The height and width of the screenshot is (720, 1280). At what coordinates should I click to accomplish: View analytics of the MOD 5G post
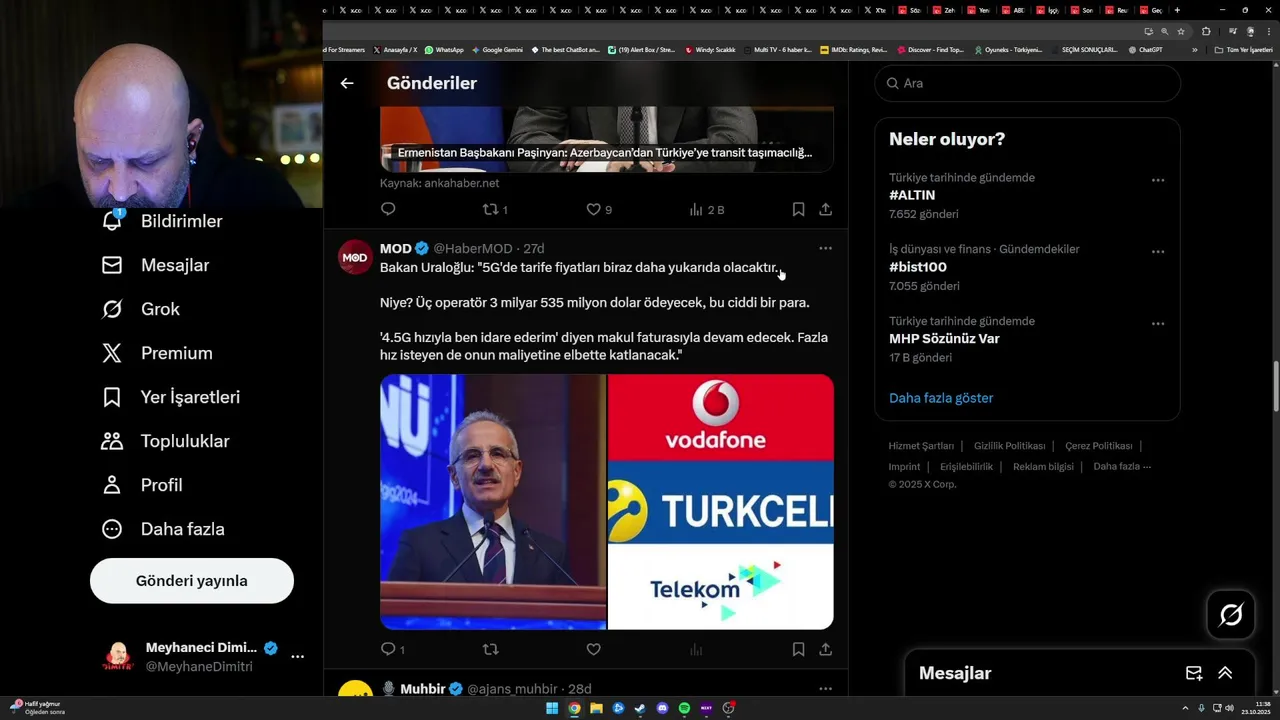[x=697, y=649]
